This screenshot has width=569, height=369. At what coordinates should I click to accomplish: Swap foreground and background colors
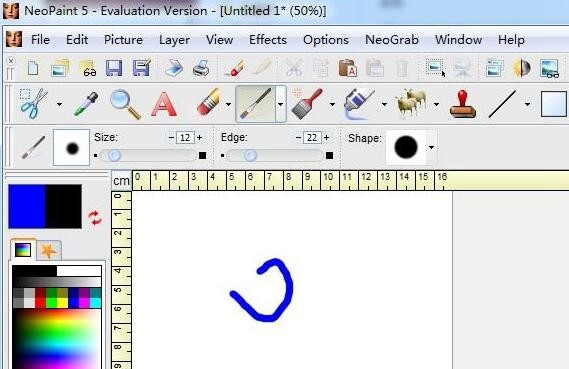tap(95, 218)
